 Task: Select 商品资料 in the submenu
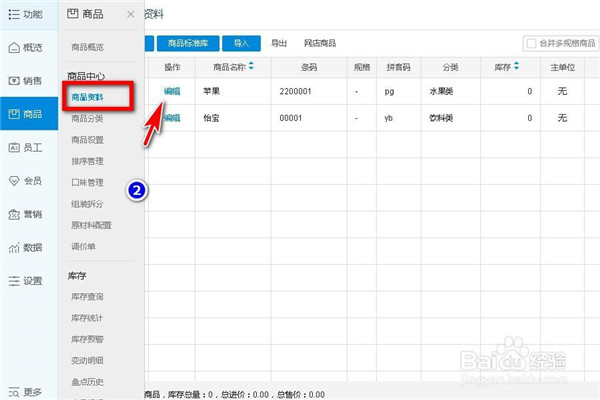87,98
